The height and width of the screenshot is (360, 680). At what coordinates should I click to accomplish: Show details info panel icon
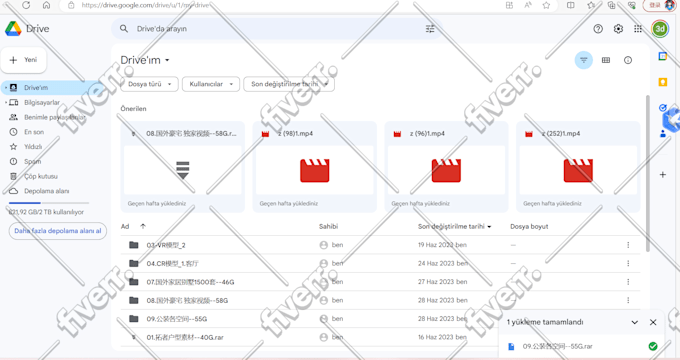628,60
